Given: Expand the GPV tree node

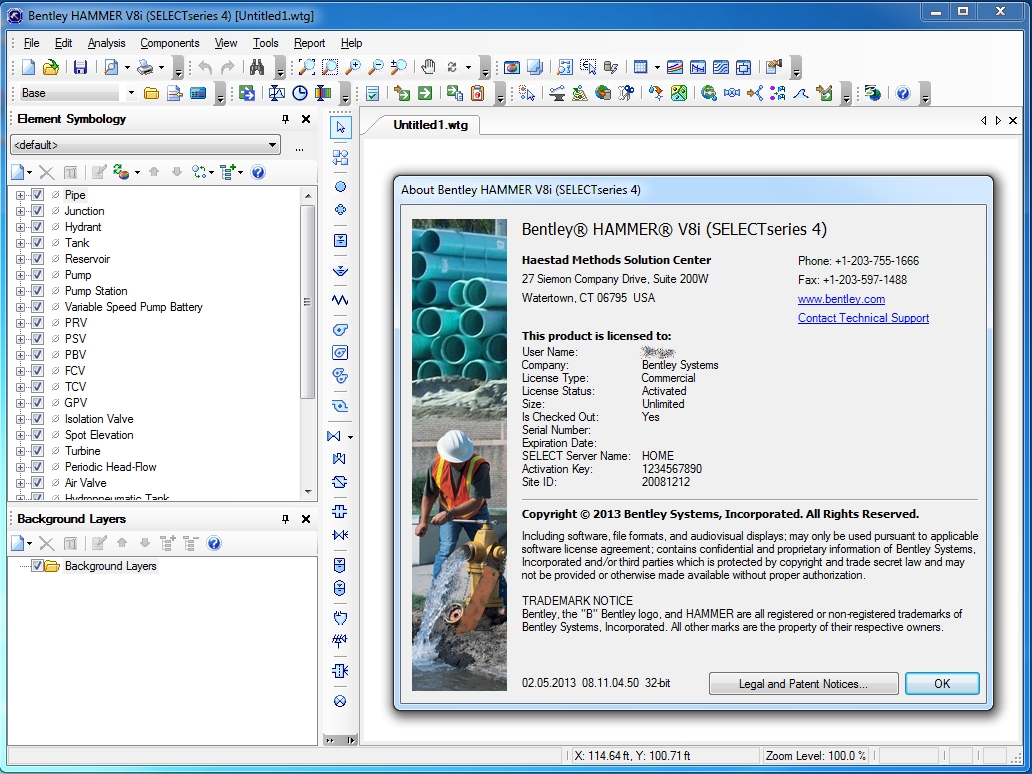Looking at the screenshot, I should 20,403.
